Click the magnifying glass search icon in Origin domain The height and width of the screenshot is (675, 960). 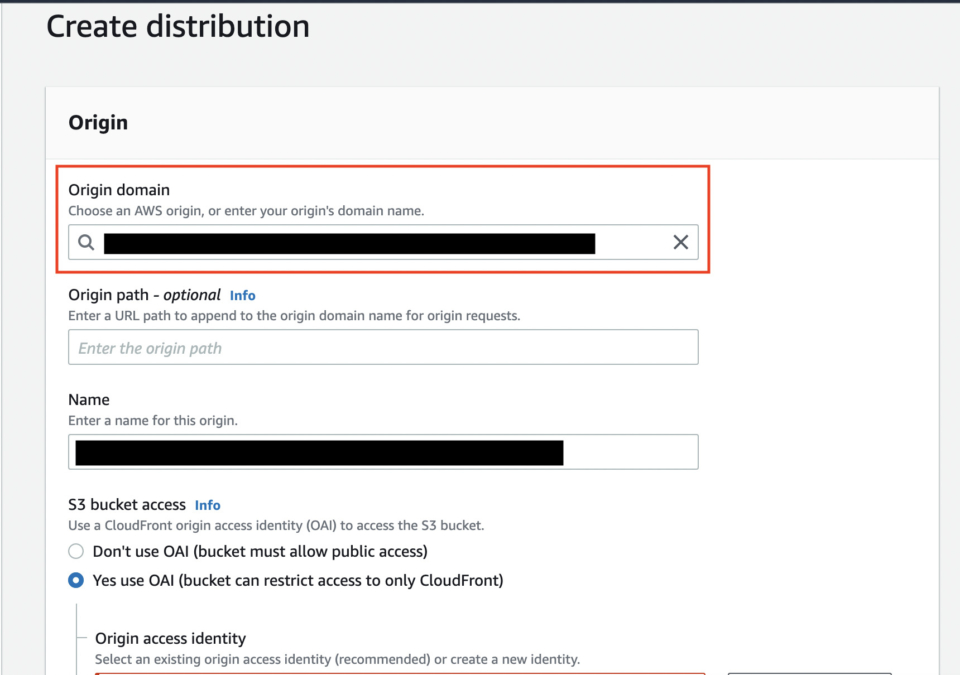point(86,242)
